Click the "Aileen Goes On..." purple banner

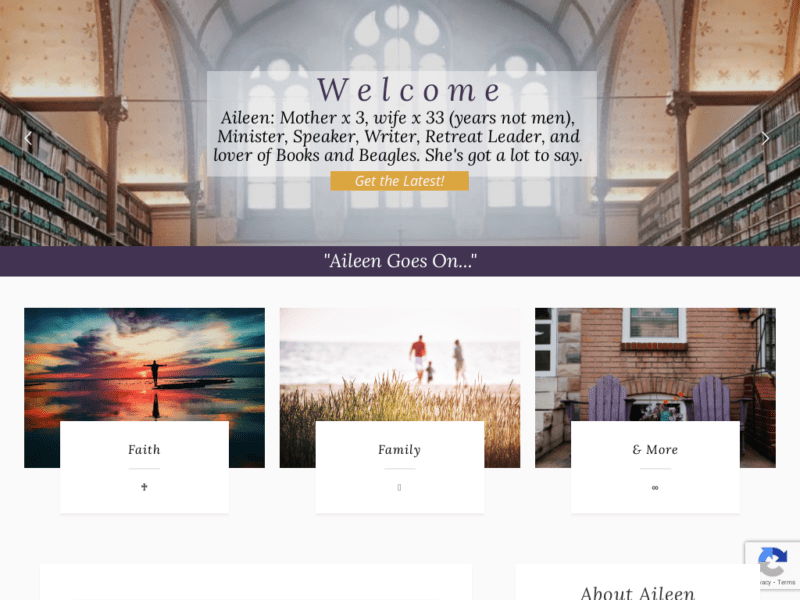pyautogui.click(x=400, y=261)
